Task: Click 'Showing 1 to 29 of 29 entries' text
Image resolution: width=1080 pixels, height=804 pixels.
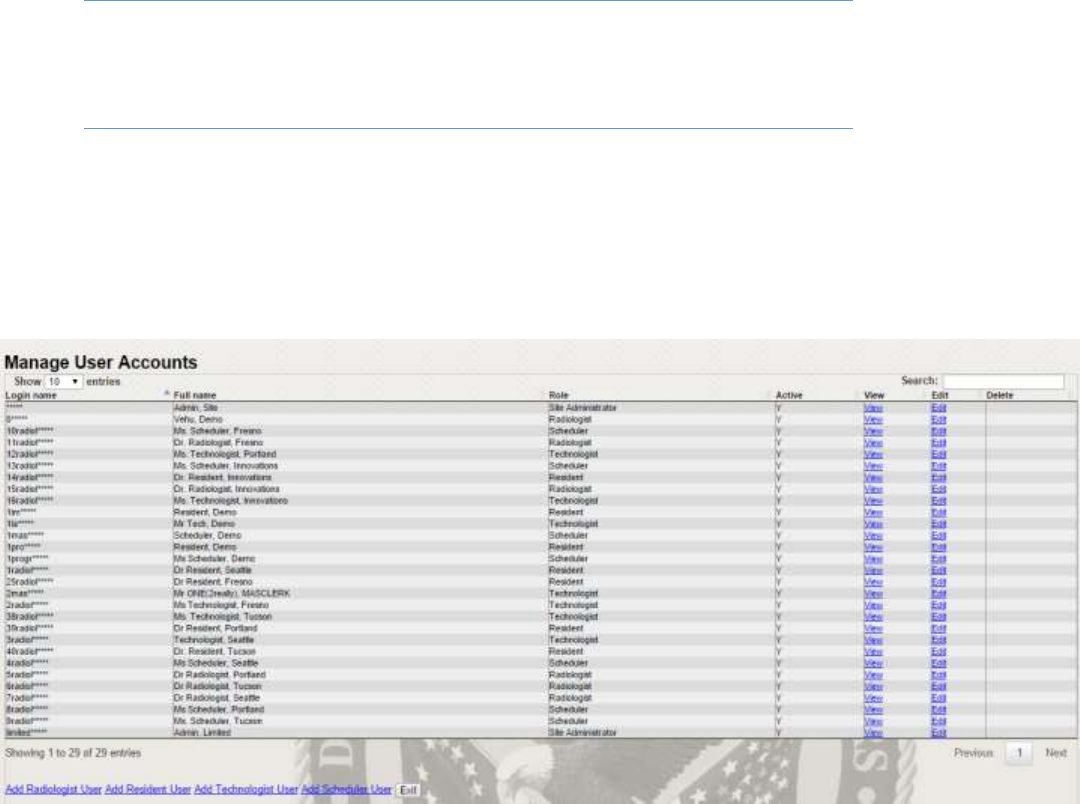Action: point(73,753)
